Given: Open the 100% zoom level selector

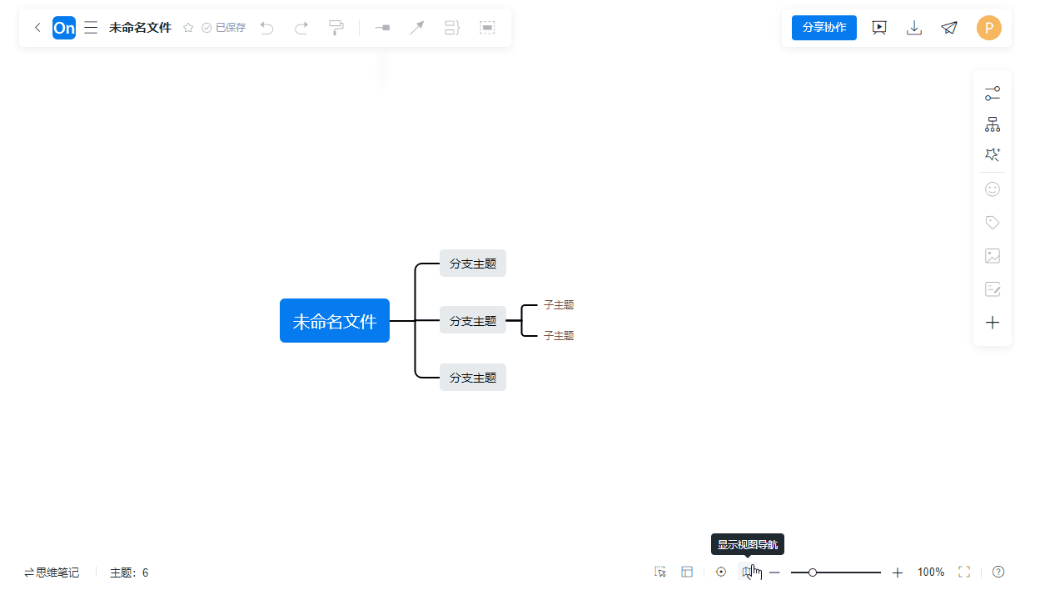Looking at the screenshot, I should coord(930,572).
